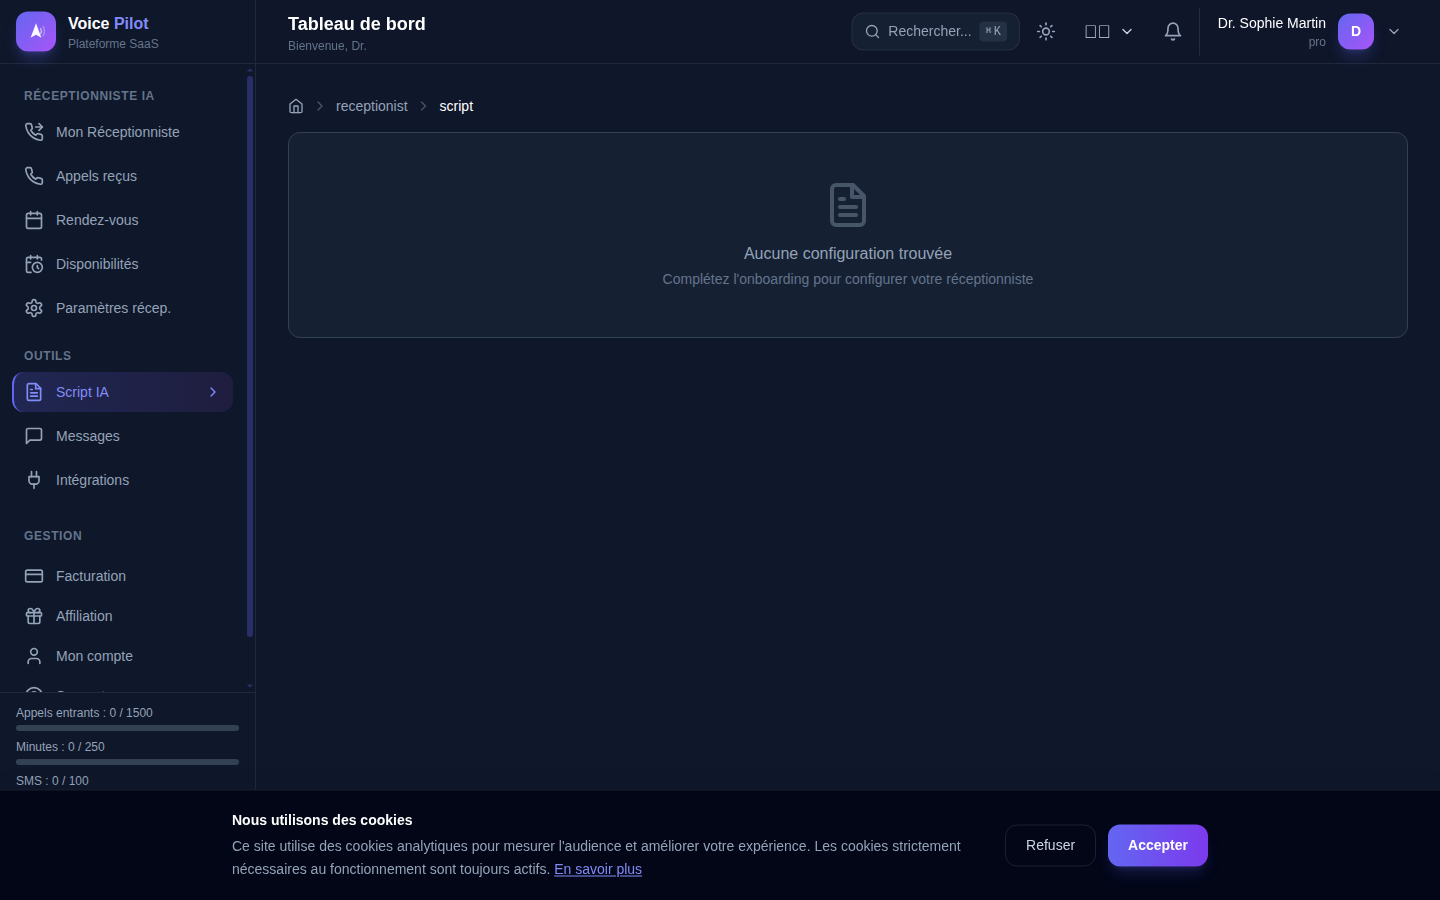The width and height of the screenshot is (1440, 900).
Task: Decline cookies with Refuser button
Action: click(x=1050, y=845)
